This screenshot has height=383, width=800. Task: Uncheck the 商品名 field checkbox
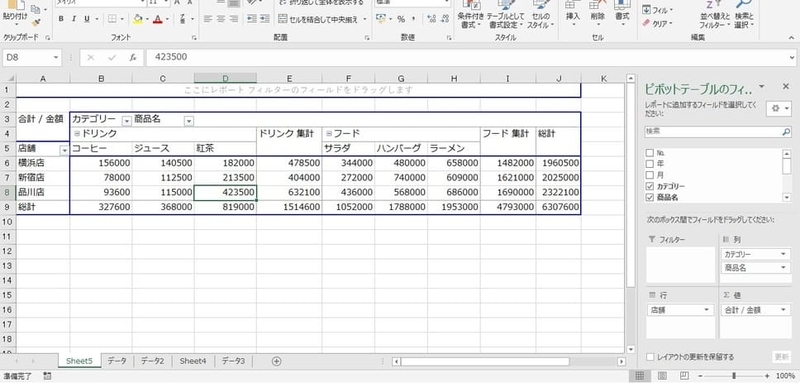pos(649,197)
